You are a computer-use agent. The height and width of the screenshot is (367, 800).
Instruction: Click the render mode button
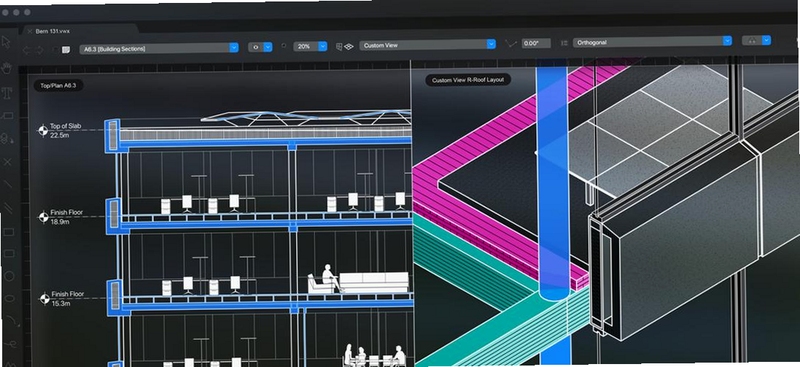tap(752, 40)
